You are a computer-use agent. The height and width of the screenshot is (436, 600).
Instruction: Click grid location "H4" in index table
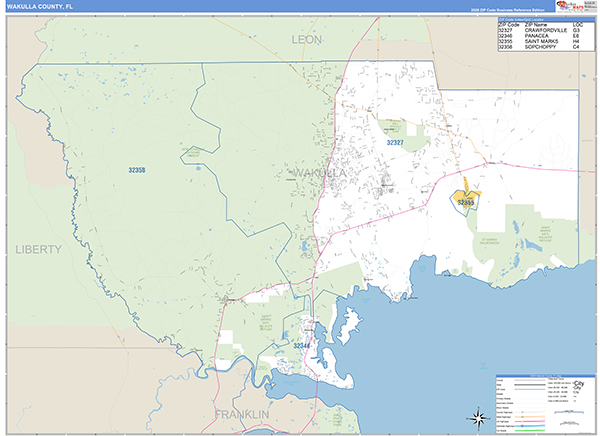point(576,41)
